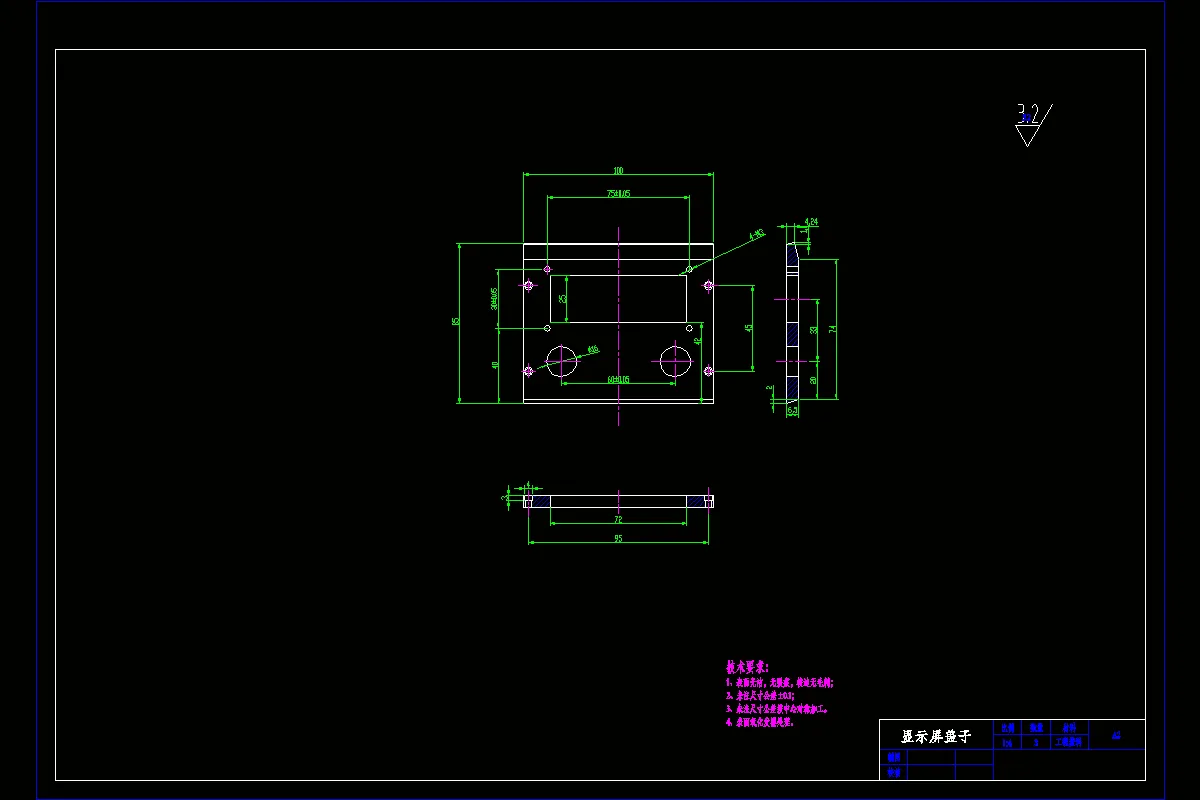Click the '技术要求:' heading text
The image size is (1200, 800).
747,666
